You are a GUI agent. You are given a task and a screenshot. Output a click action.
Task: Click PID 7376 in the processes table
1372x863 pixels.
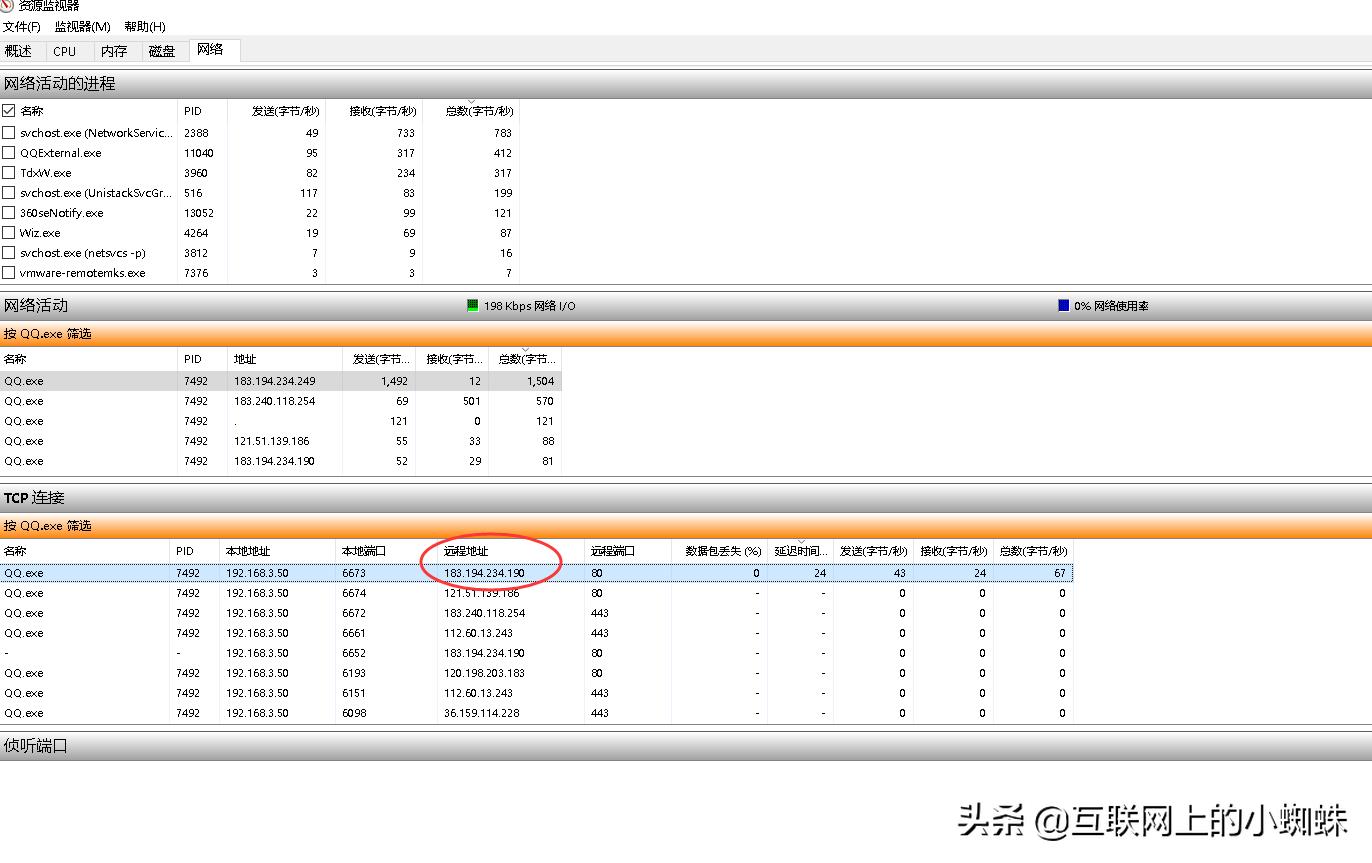click(196, 273)
